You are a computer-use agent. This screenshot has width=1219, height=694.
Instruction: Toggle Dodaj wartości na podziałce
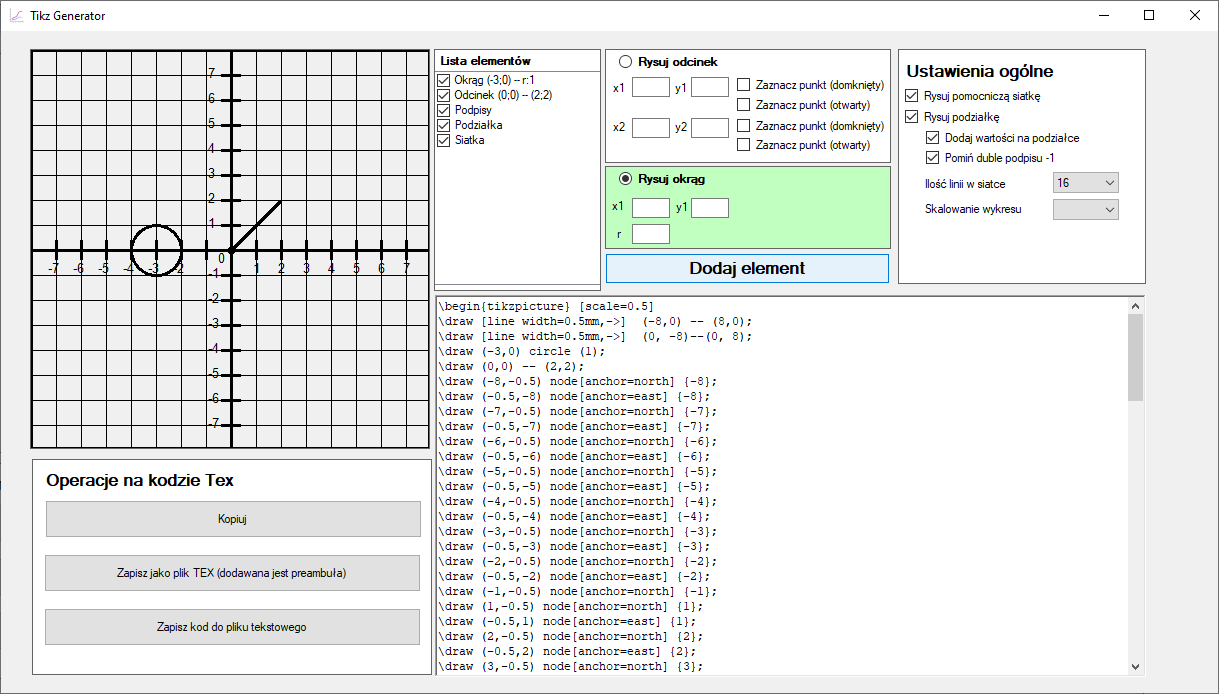click(x=933, y=138)
